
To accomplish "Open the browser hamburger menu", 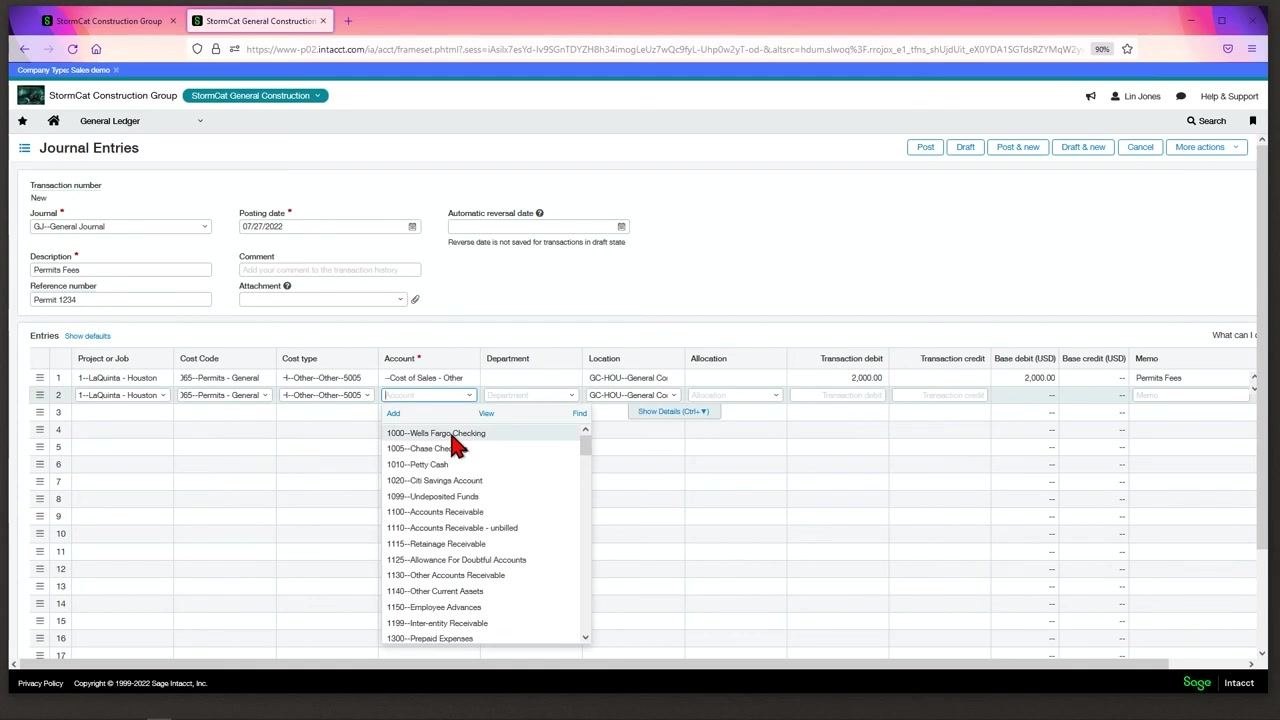I will pos(1252,49).
